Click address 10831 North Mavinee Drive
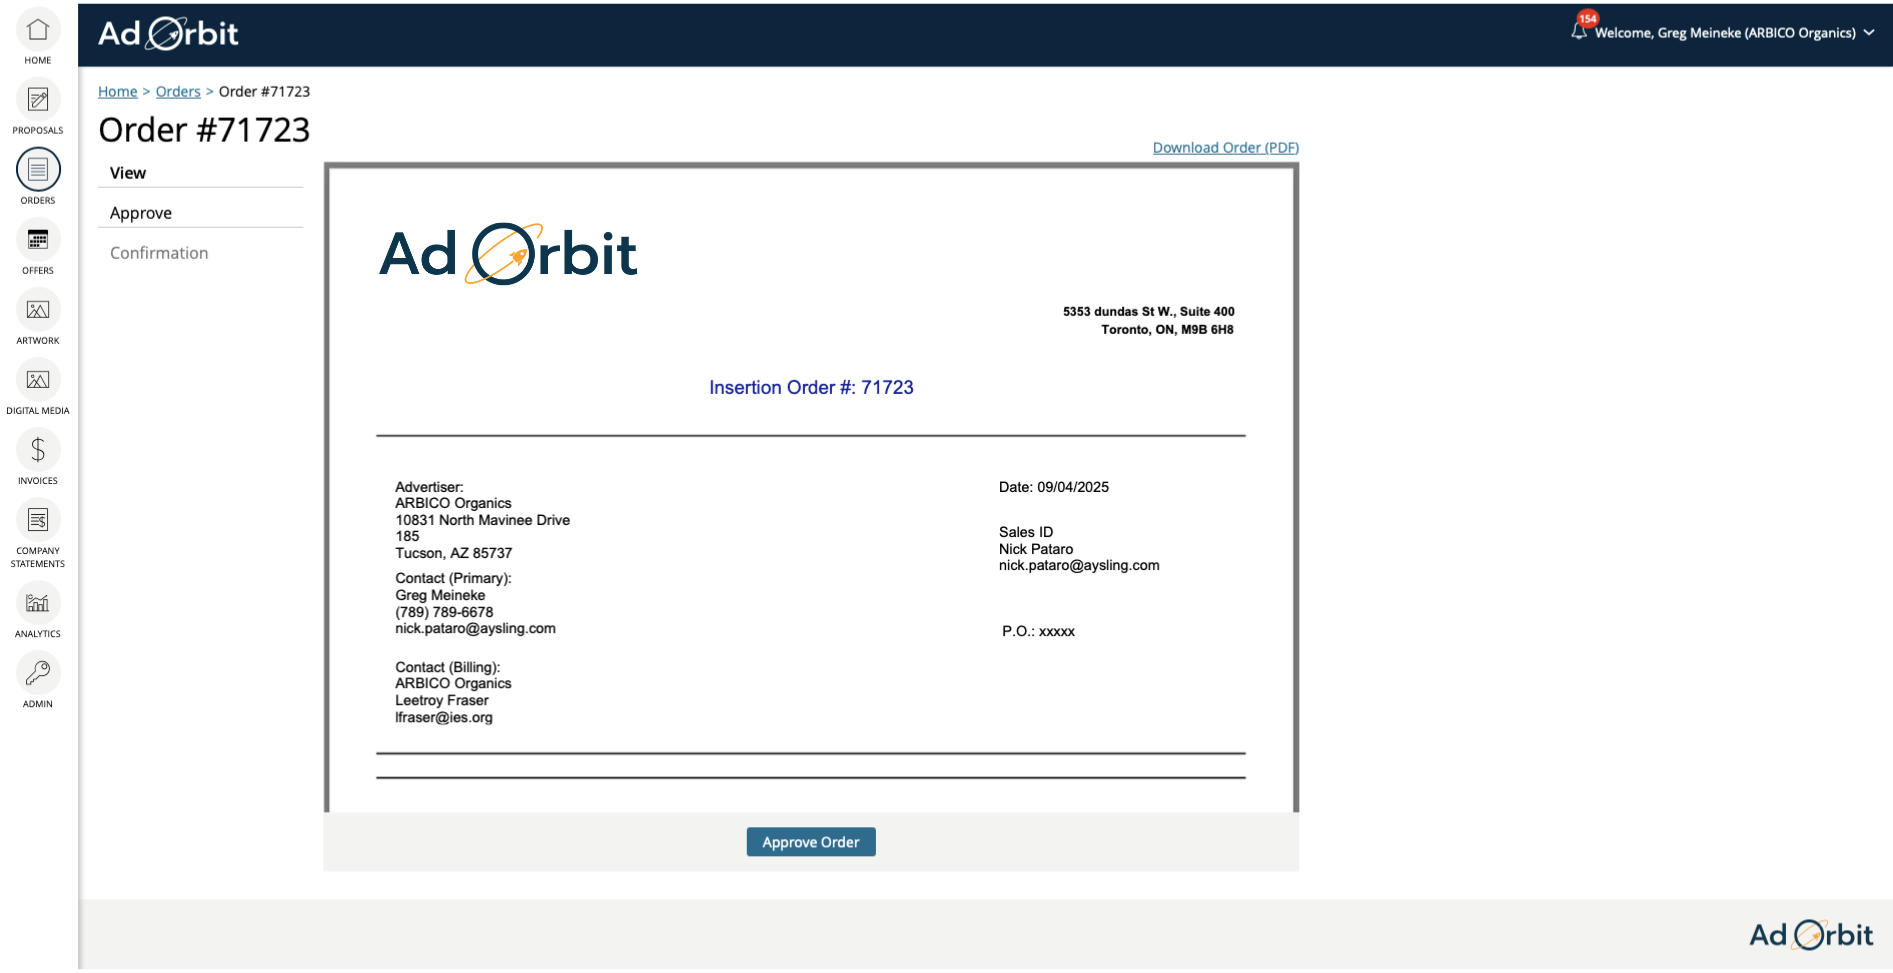Screen dimensions: 1893x973 pyautogui.click(x=483, y=520)
